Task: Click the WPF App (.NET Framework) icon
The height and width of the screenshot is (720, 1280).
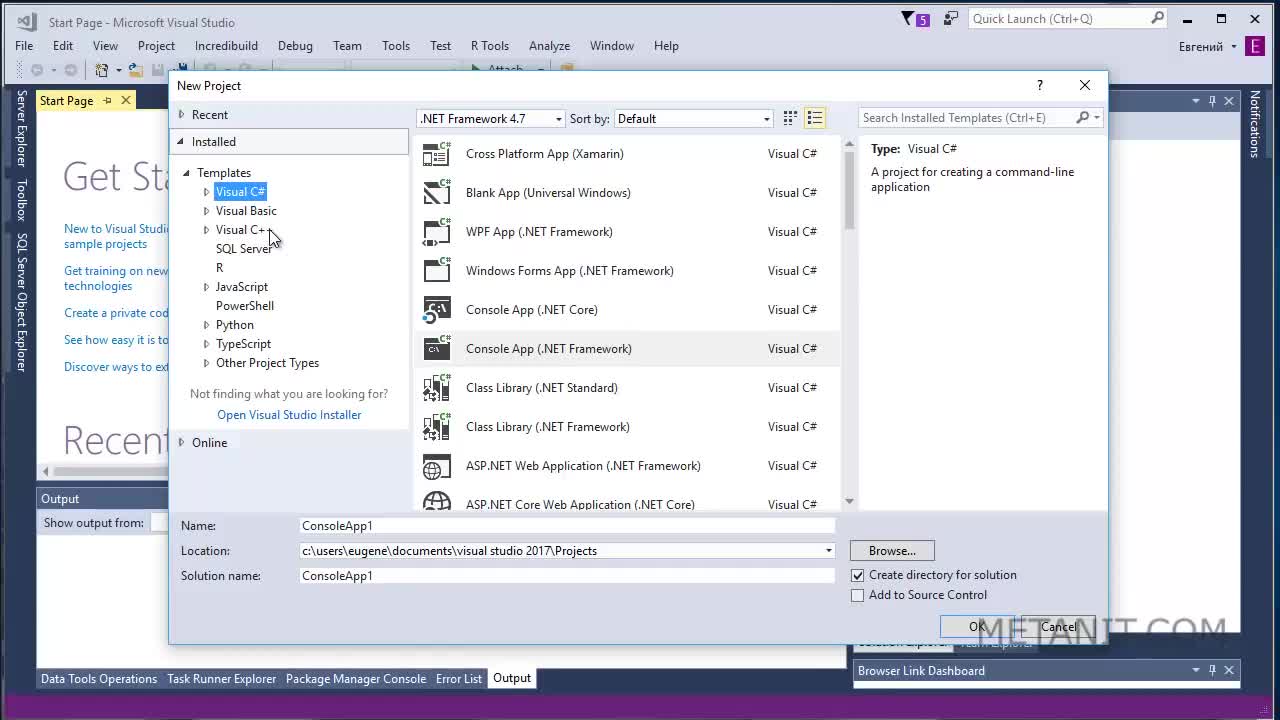Action: pyautogui.click(x=437, y=232)
